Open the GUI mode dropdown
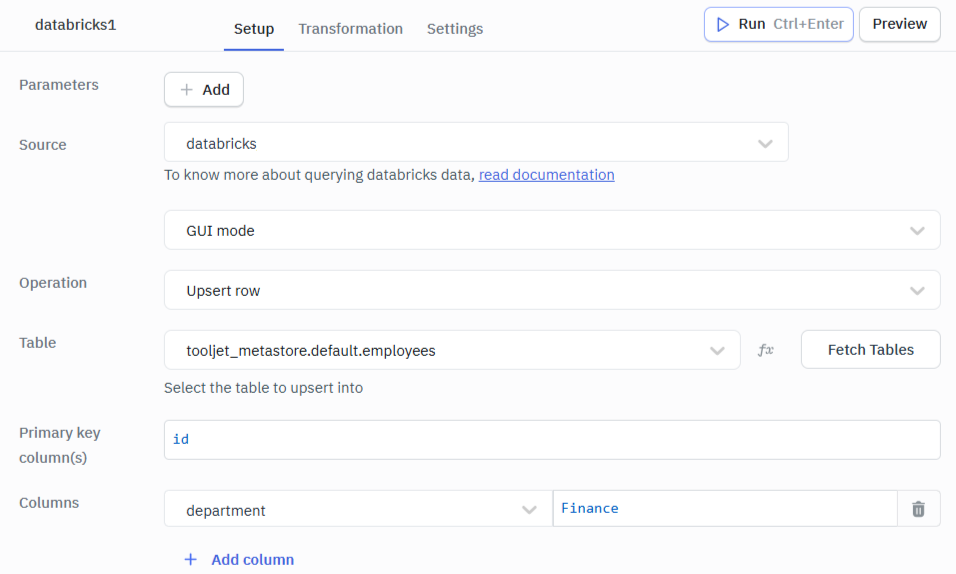 [x=552, y=231]
